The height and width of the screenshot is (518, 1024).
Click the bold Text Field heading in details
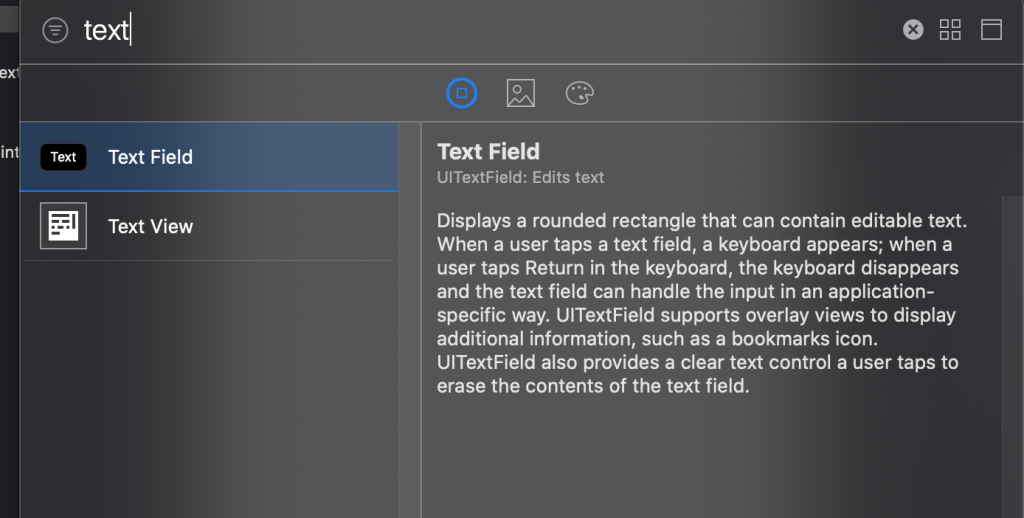tap(488, 152)
